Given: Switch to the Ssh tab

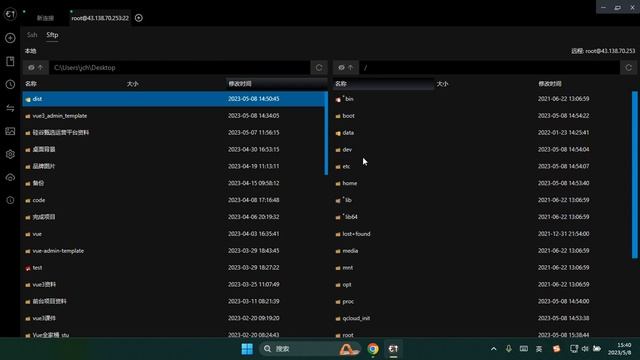Looking at the screenshot, I should click(32, 35).
